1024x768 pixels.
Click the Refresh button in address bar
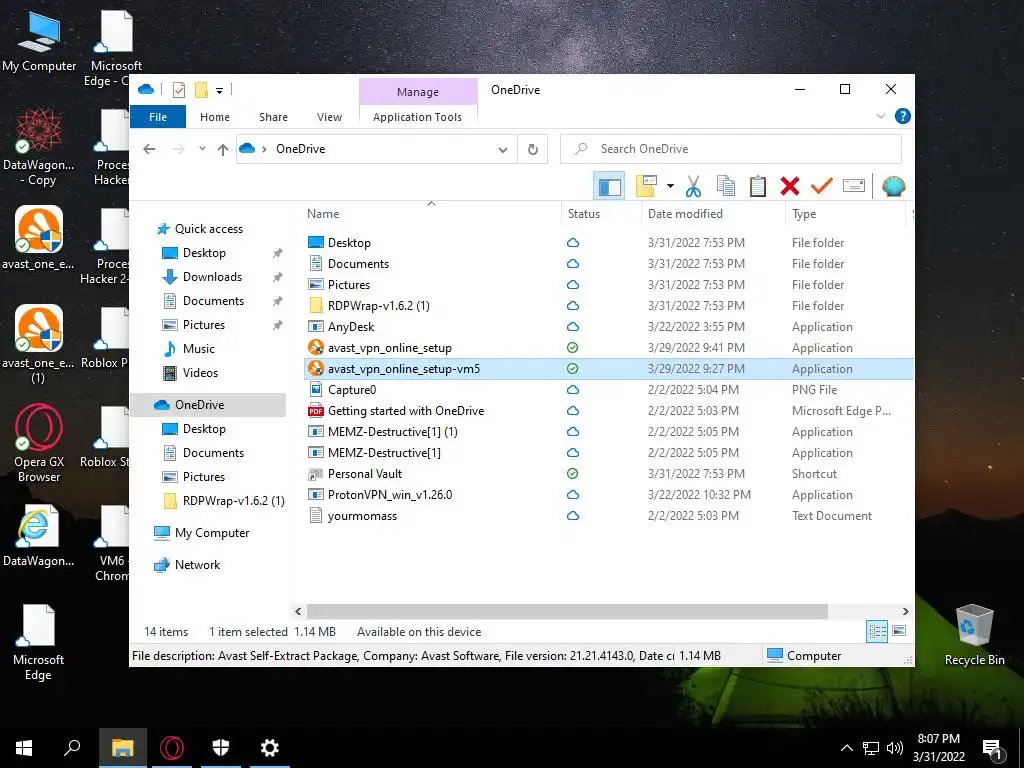coord(533,149)
